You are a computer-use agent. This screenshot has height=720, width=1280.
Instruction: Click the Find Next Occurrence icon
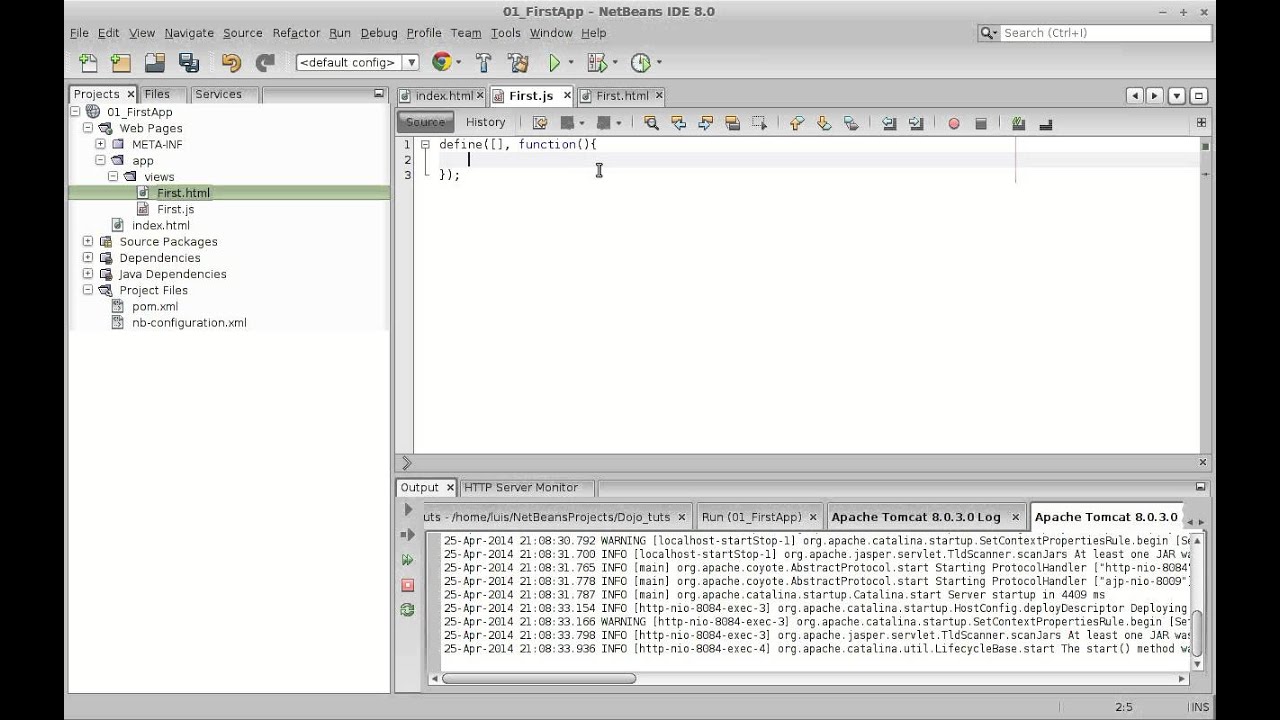pos(705,123)
